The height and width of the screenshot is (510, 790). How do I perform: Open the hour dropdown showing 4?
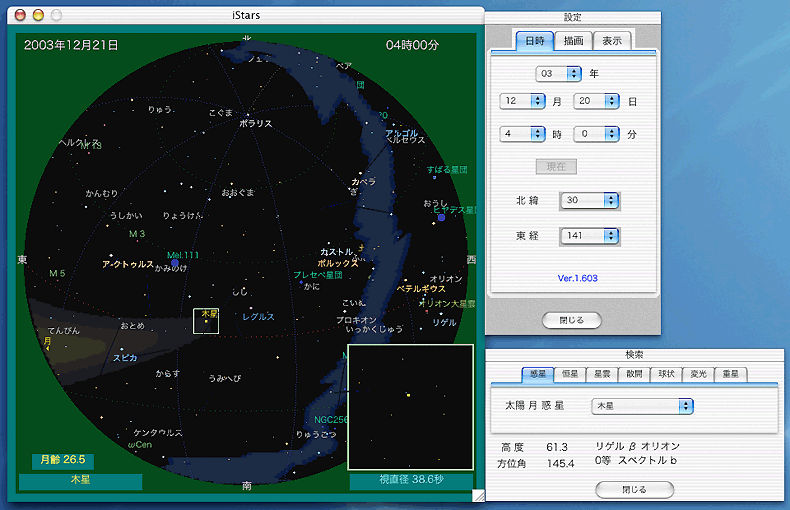point(522,134)
